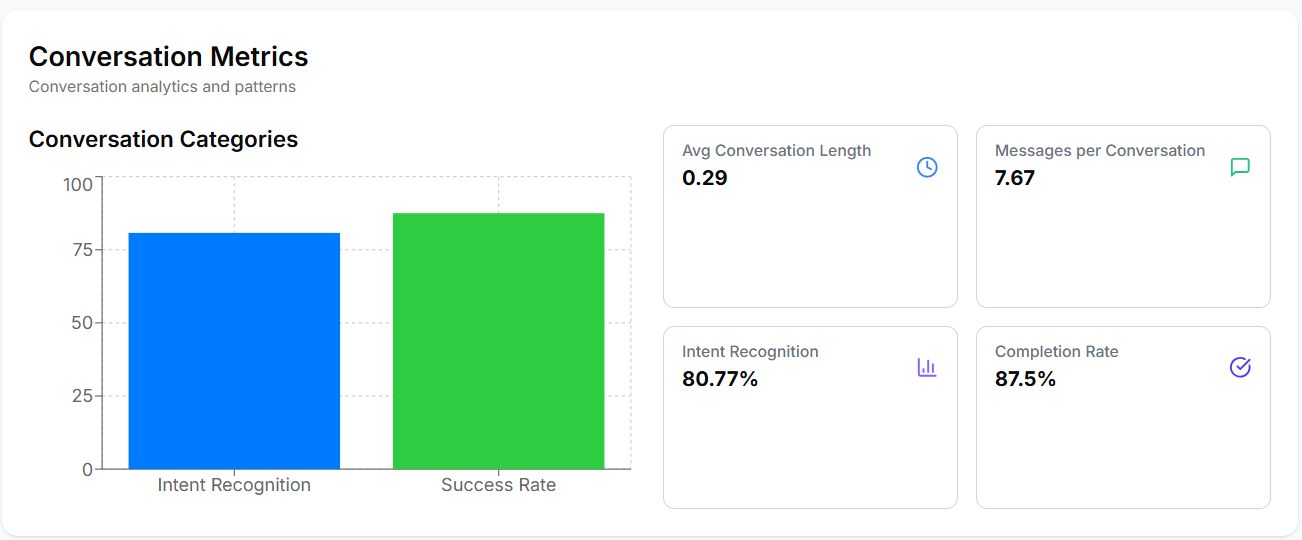Click the 87.5% completion rate value
Screen dimensions: 1302x540
click(1025, 379)
